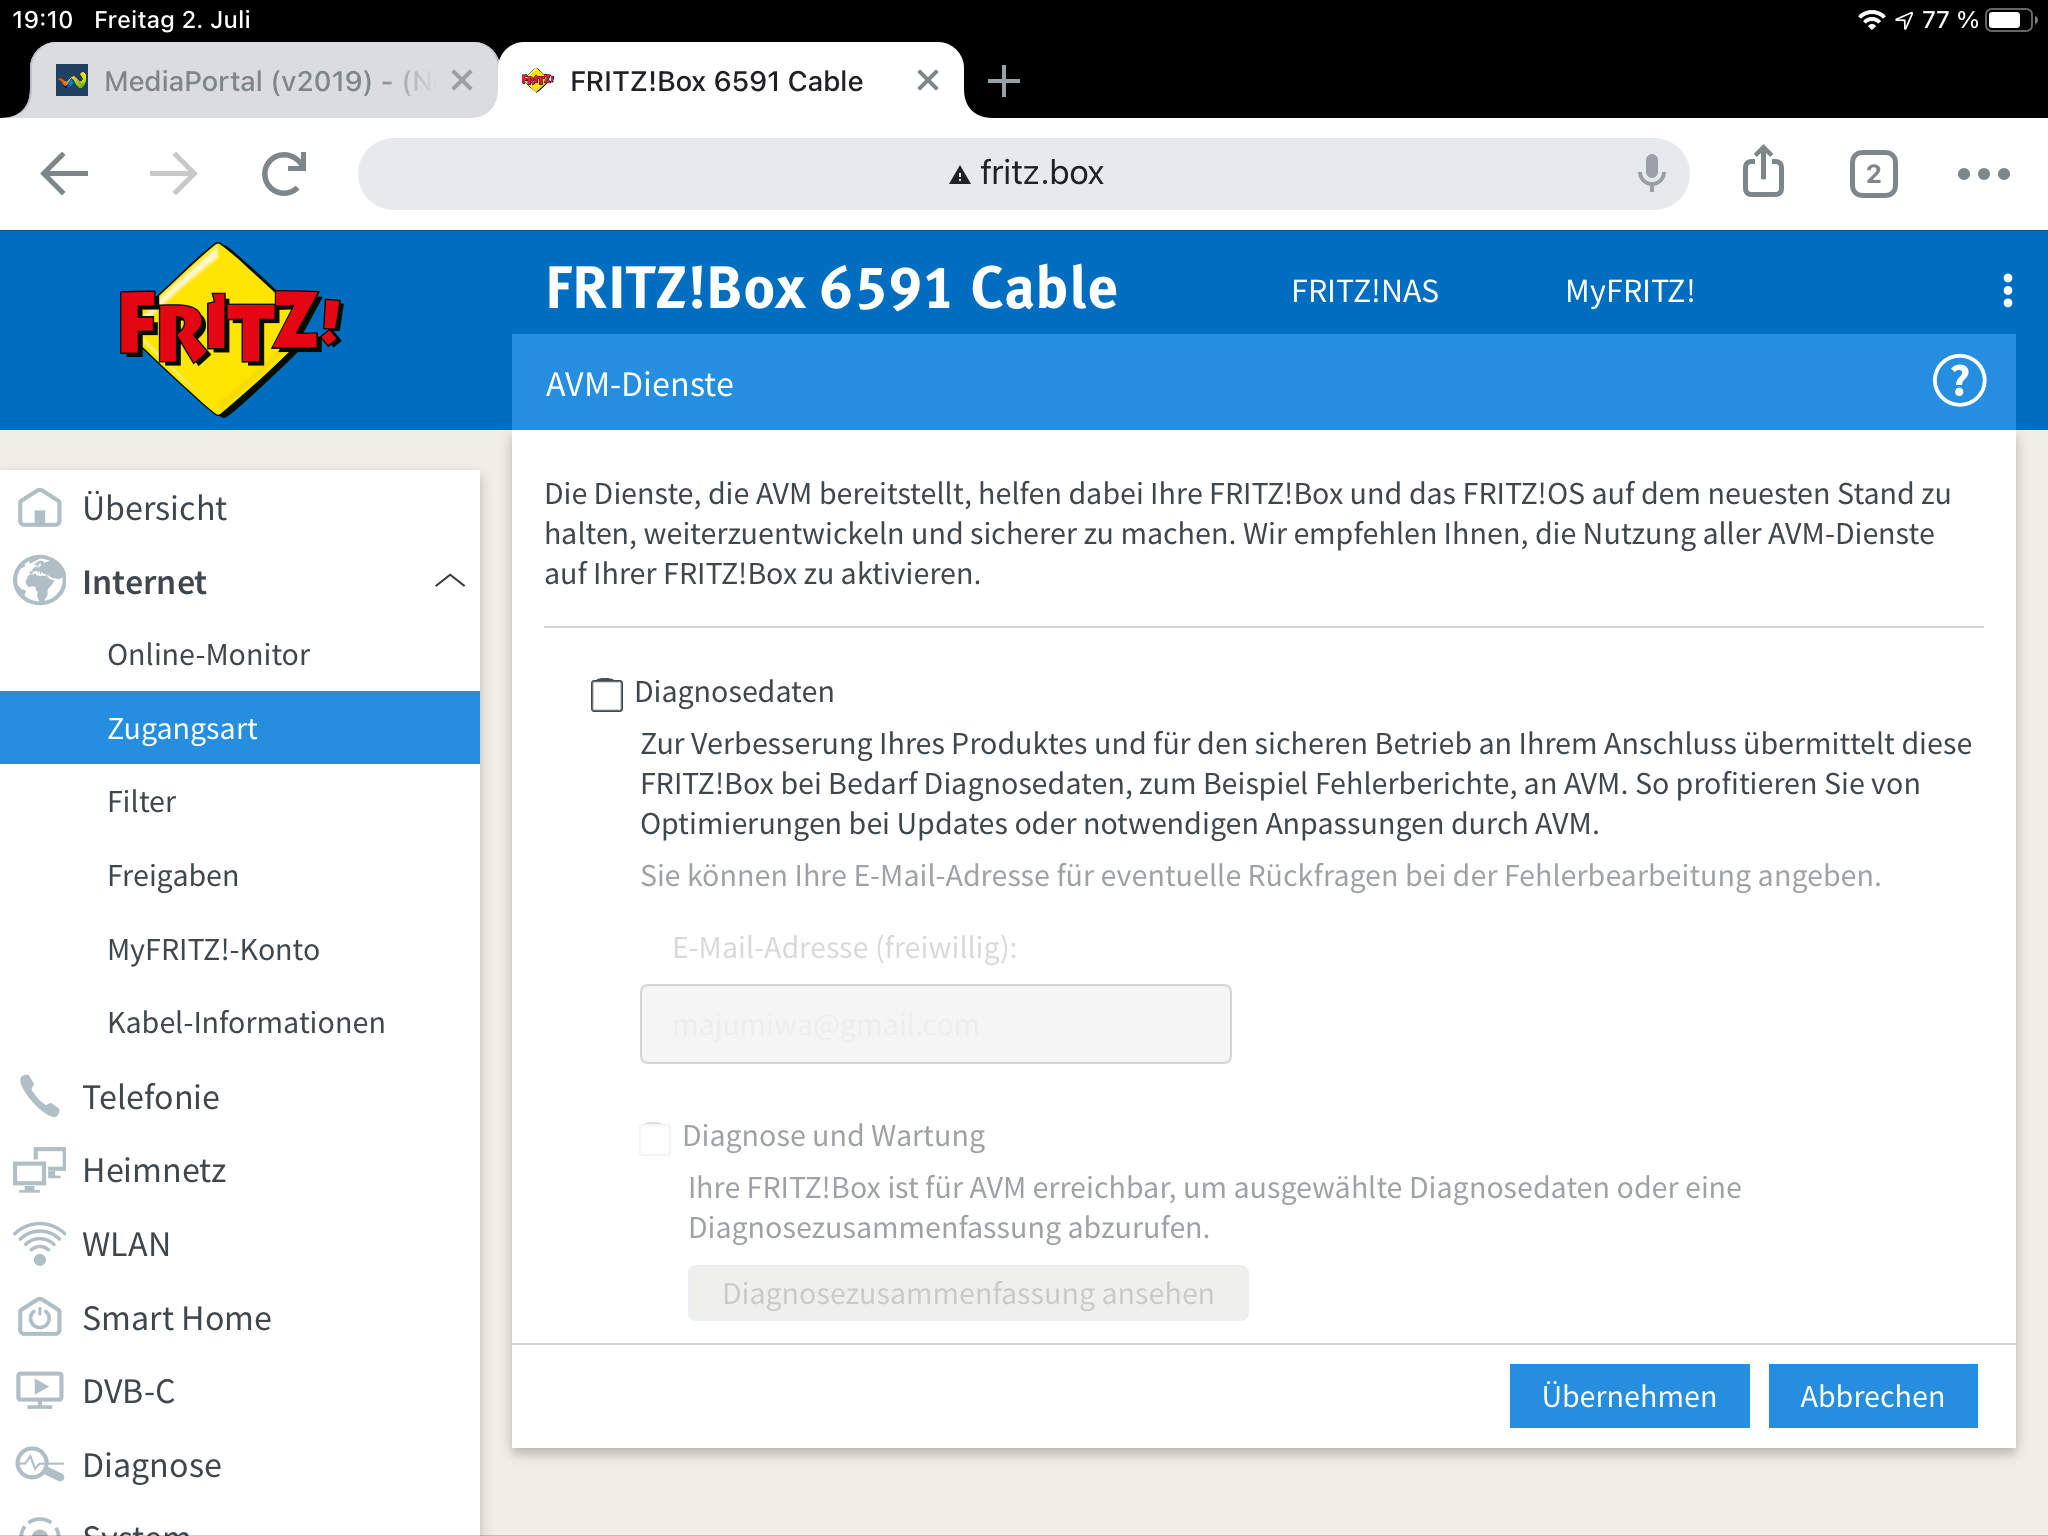2048x1536 pixels.
Task: Tap the Wi-Fi status icon
Action: 1870,20
